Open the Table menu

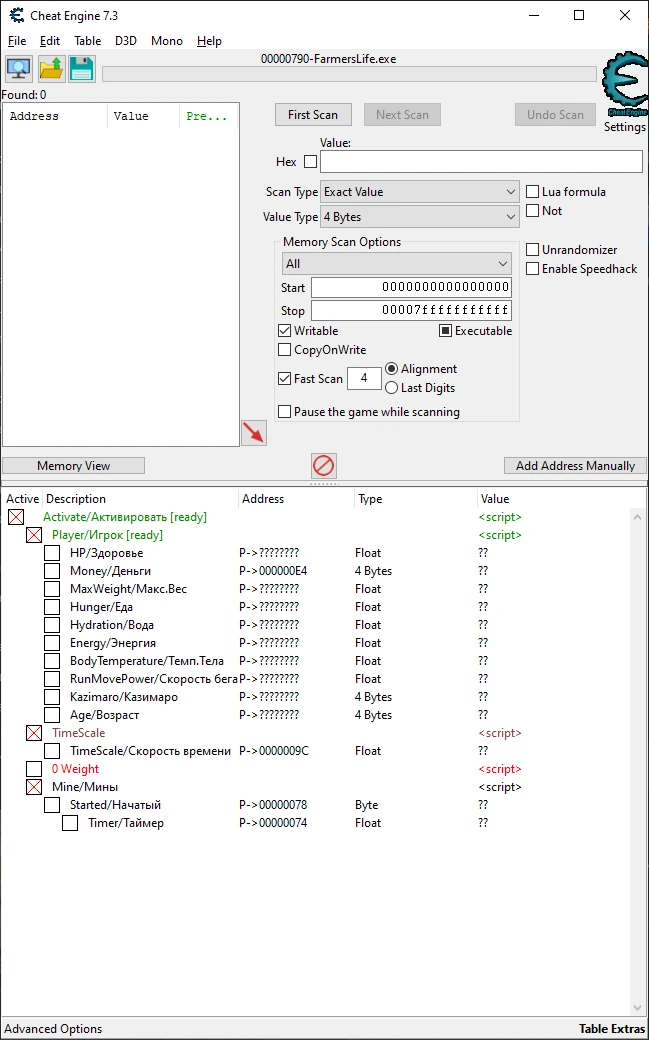pos(88,41)
